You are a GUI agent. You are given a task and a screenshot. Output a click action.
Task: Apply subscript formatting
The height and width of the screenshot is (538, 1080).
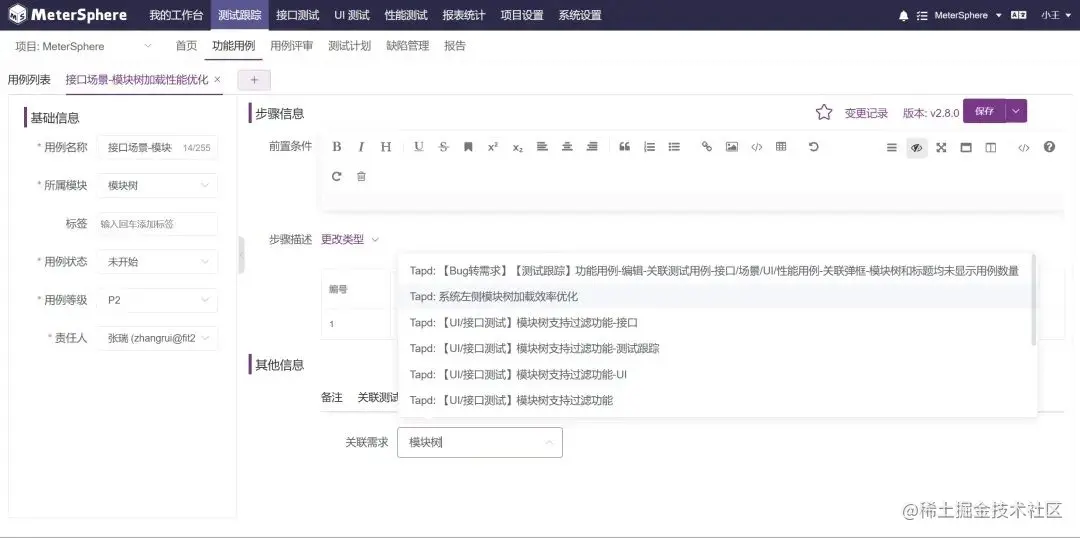[517, 147]
